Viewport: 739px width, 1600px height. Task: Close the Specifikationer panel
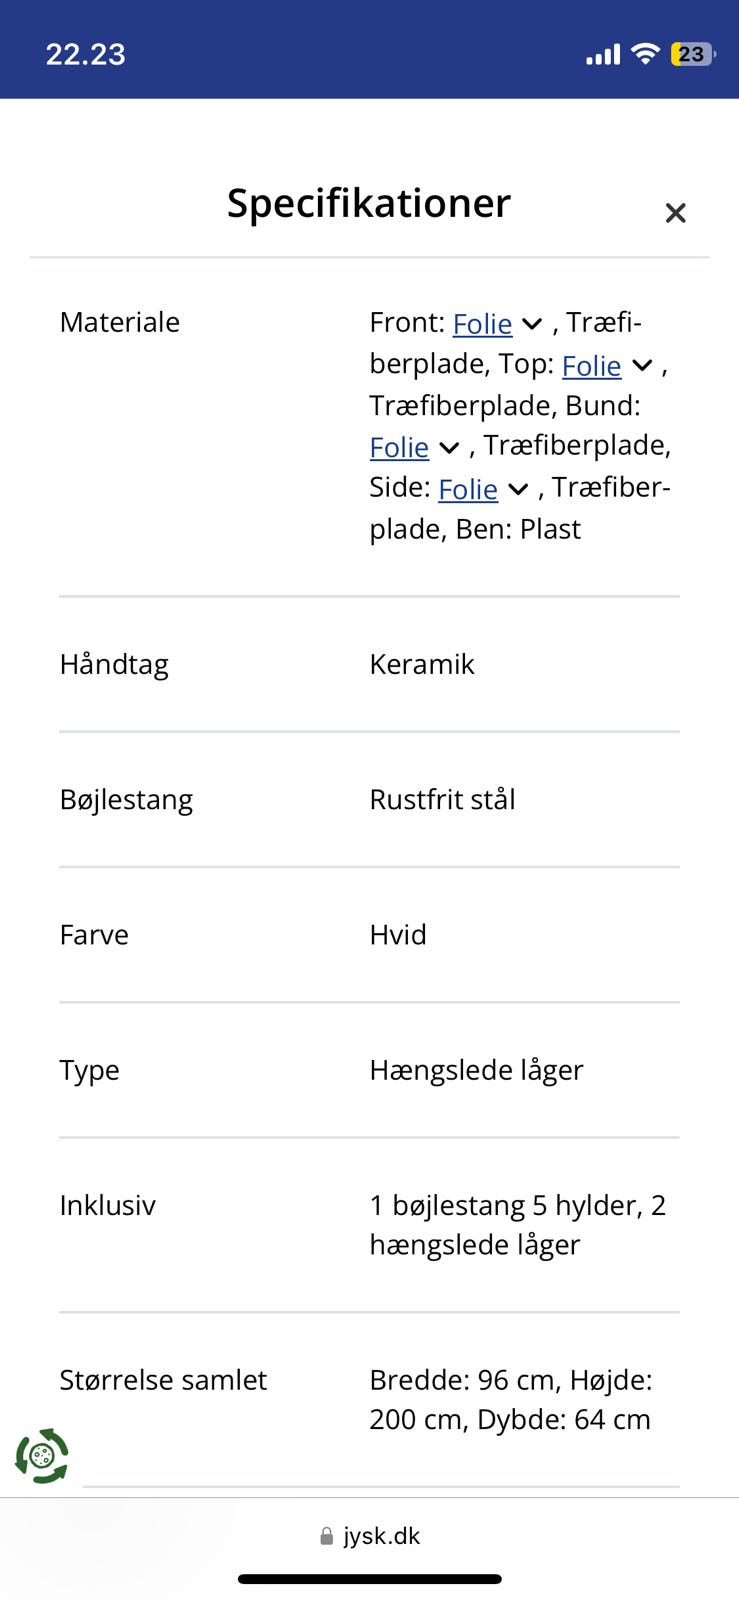[675, 213]
